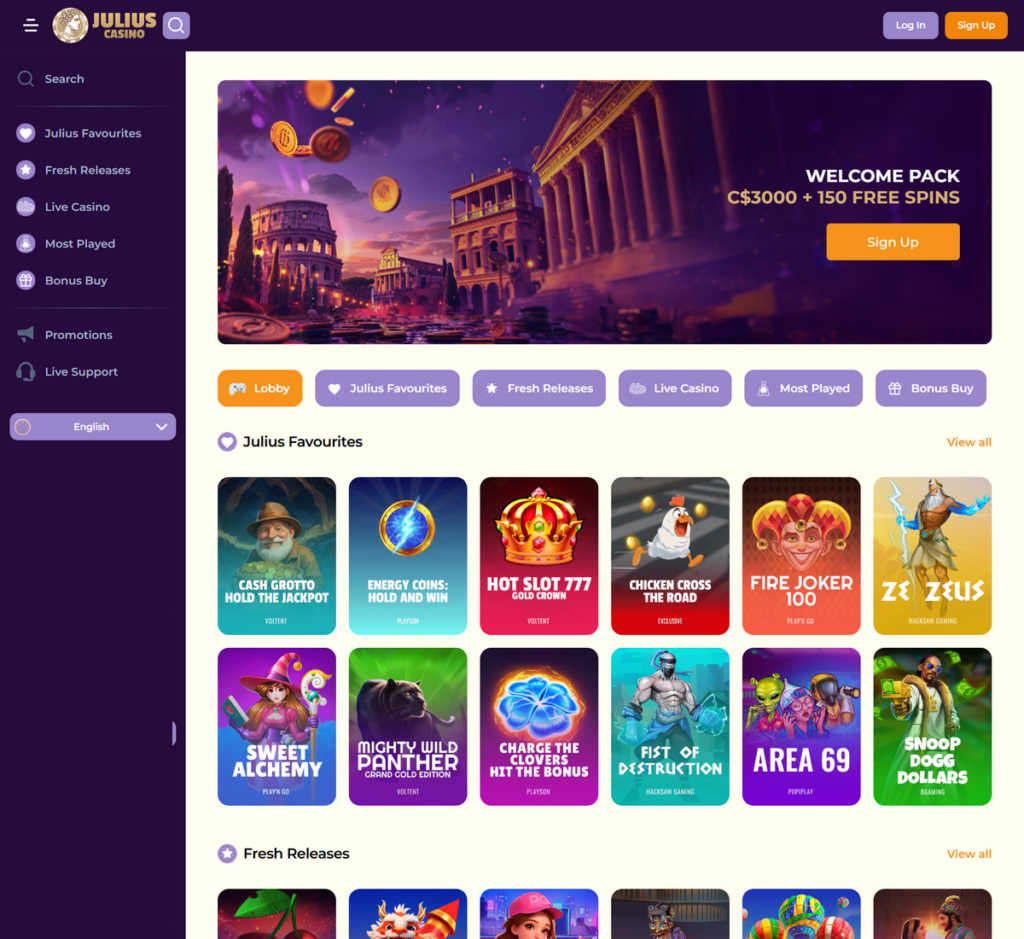The image size is (1024, 939).
Task: Click the Log In button
Action: tap(910, 25)
